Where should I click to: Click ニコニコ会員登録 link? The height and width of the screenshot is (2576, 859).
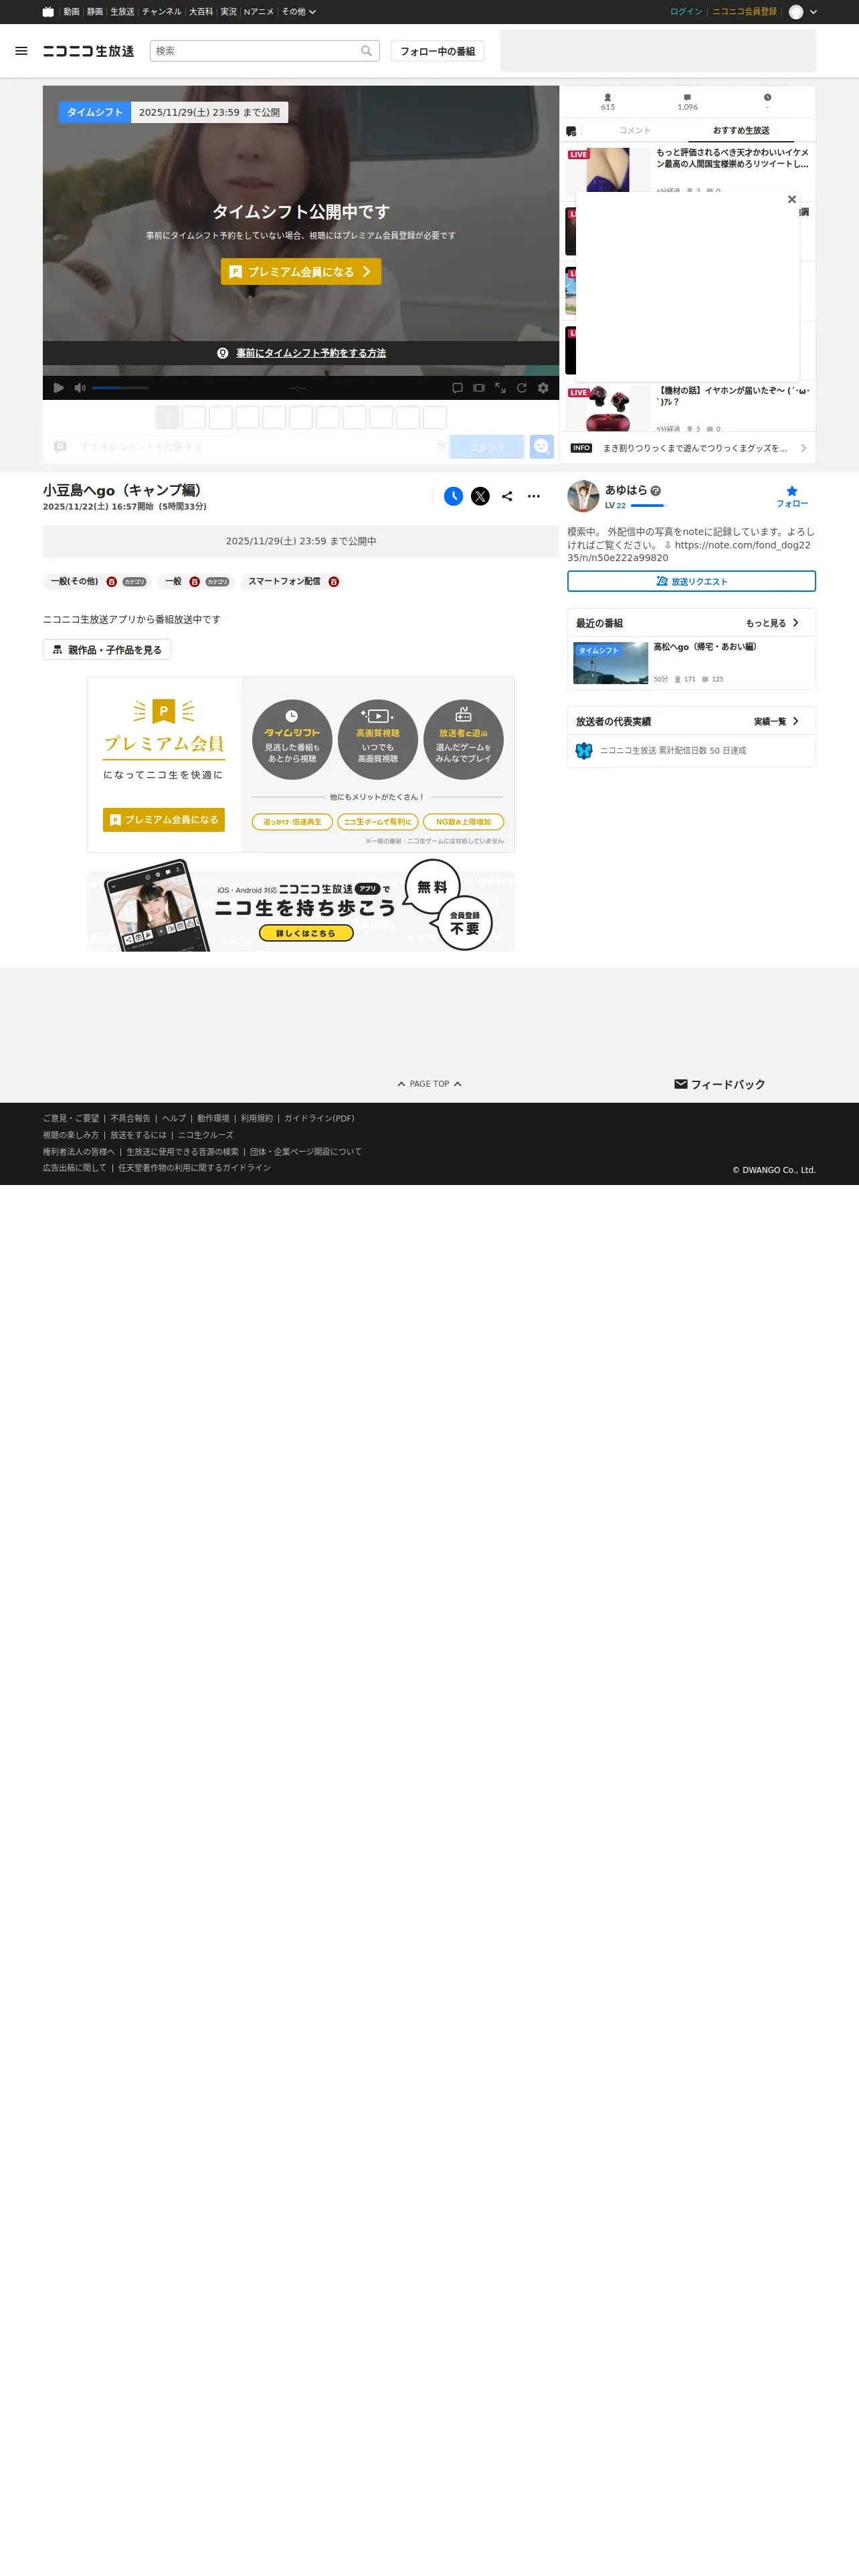coord(744,12)
